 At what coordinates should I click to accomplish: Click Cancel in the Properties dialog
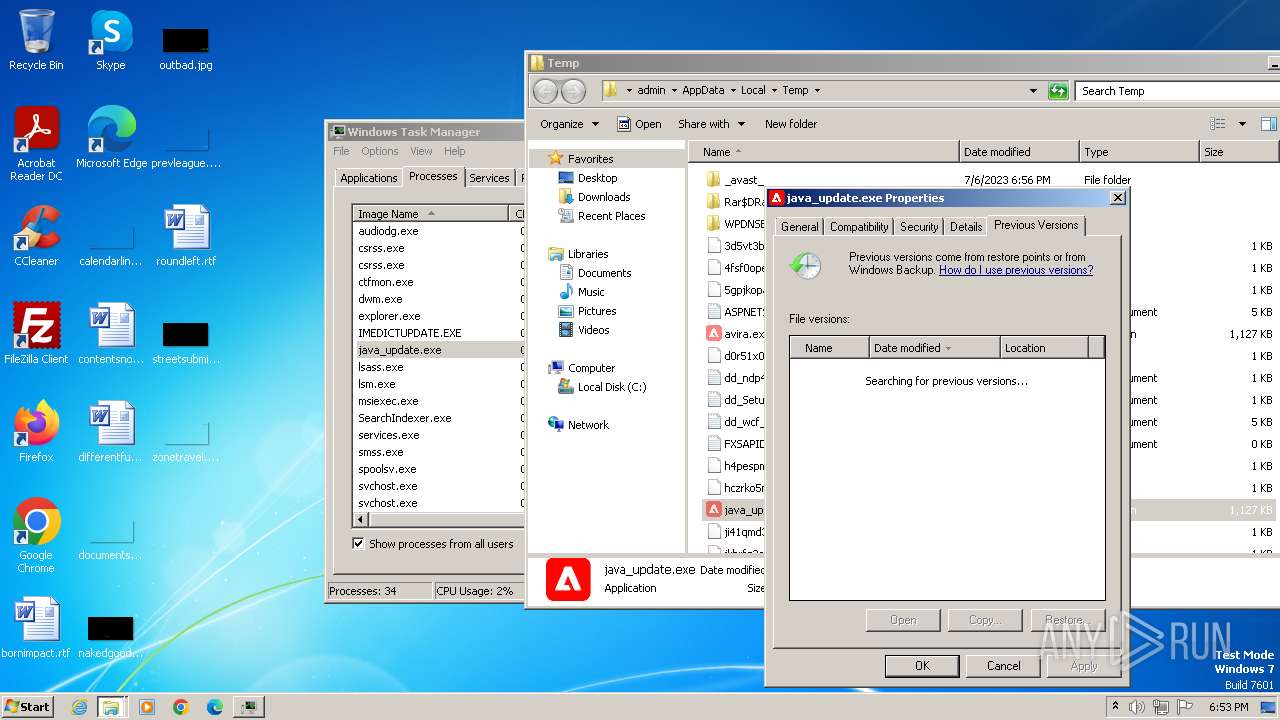tap(1003, 666)
